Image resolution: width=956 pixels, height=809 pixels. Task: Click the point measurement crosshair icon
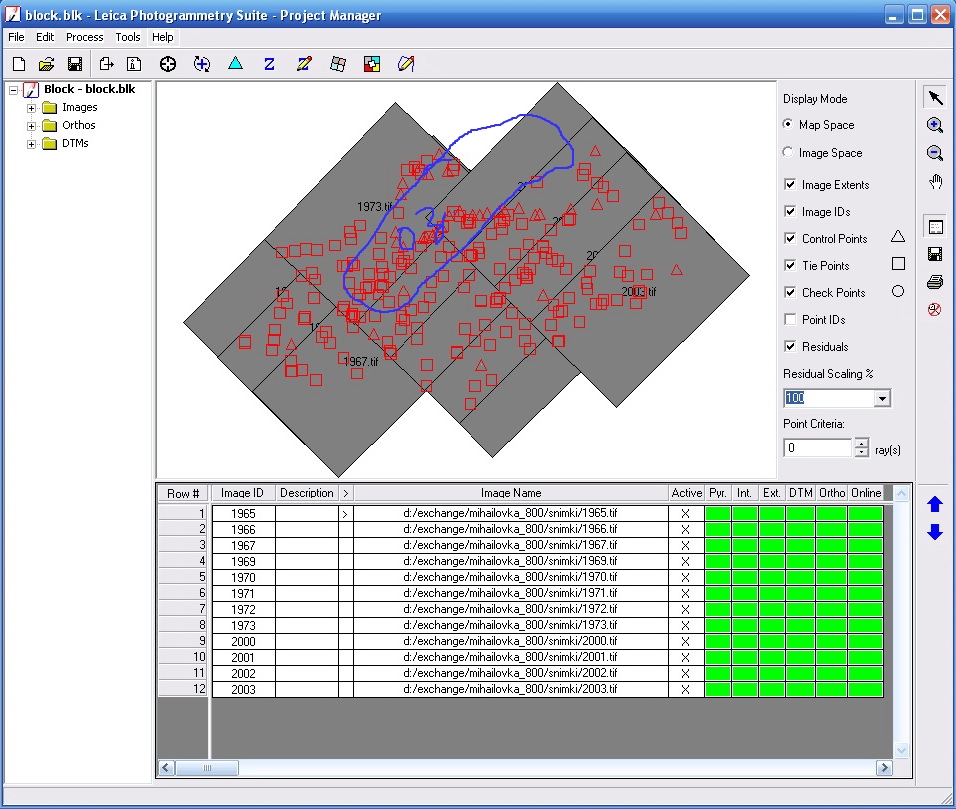coord(168,64)
